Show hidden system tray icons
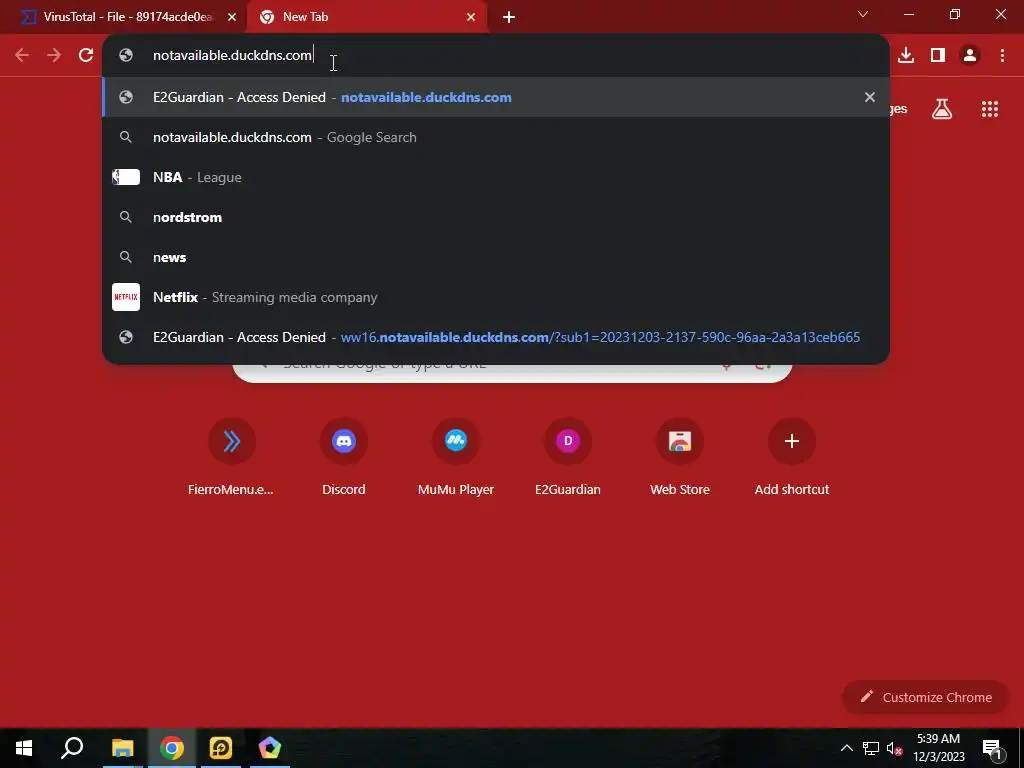This screenshot has height=768, width=1024. (x=846, y=748)
